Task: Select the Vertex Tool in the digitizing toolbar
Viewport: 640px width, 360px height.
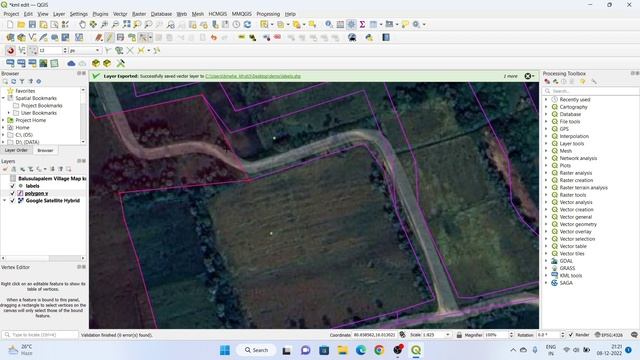Action: [x=143, y=38]
